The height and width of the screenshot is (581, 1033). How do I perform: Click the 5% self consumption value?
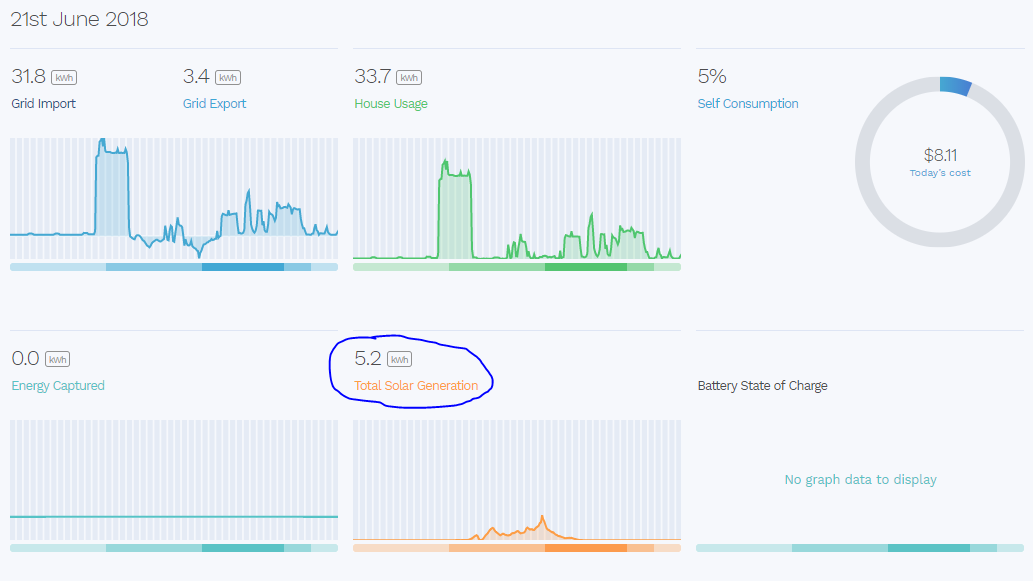click(x=712, y=76)
